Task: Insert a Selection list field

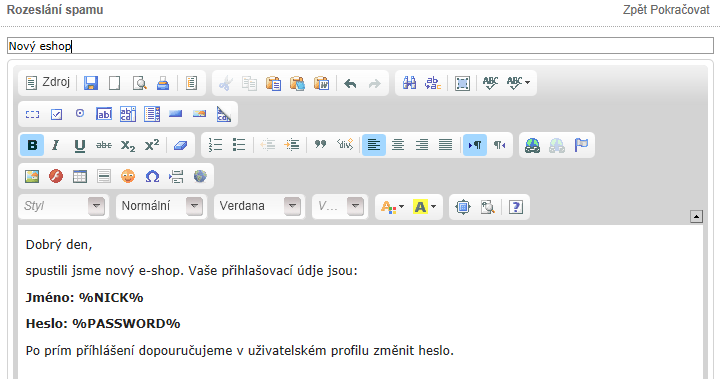Action: point(152,114)
